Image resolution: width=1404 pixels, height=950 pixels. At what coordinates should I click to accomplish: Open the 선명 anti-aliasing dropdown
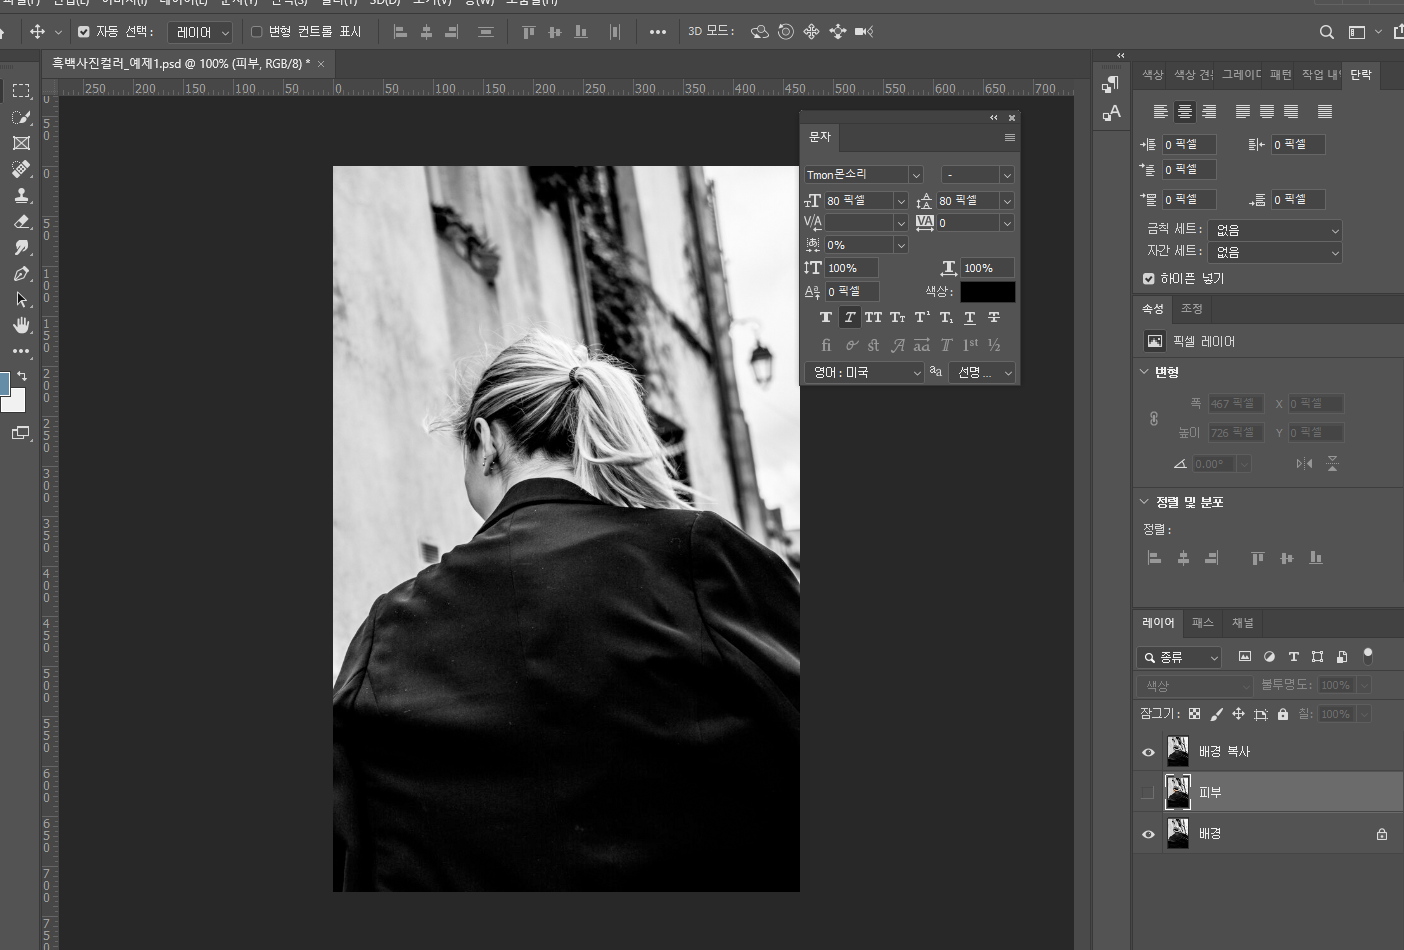pos(982,372)
